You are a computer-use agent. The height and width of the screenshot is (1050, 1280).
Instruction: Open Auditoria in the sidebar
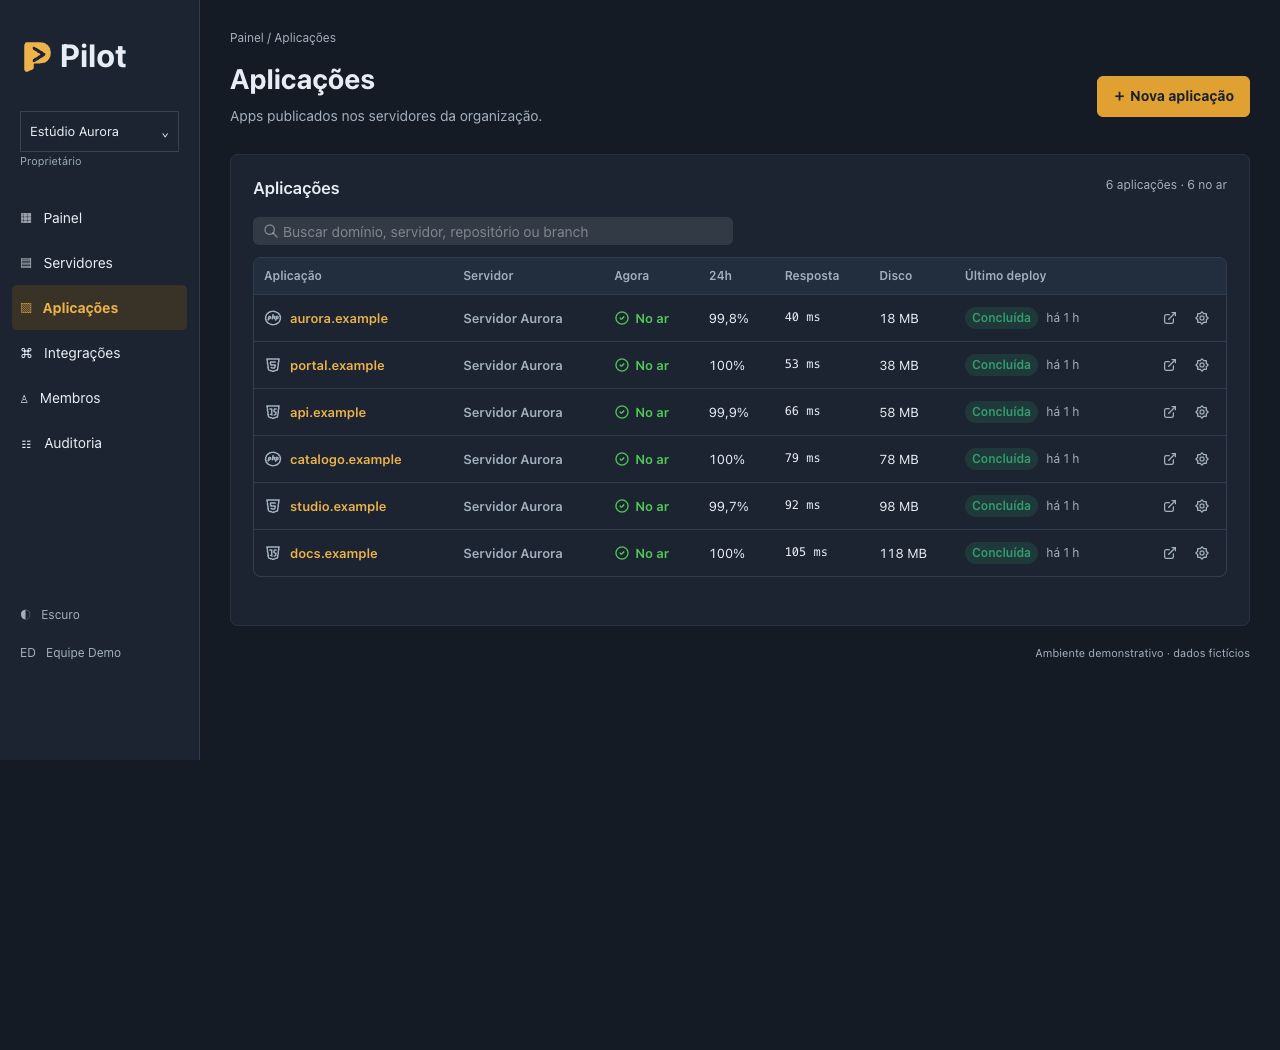tap(99, 443)
